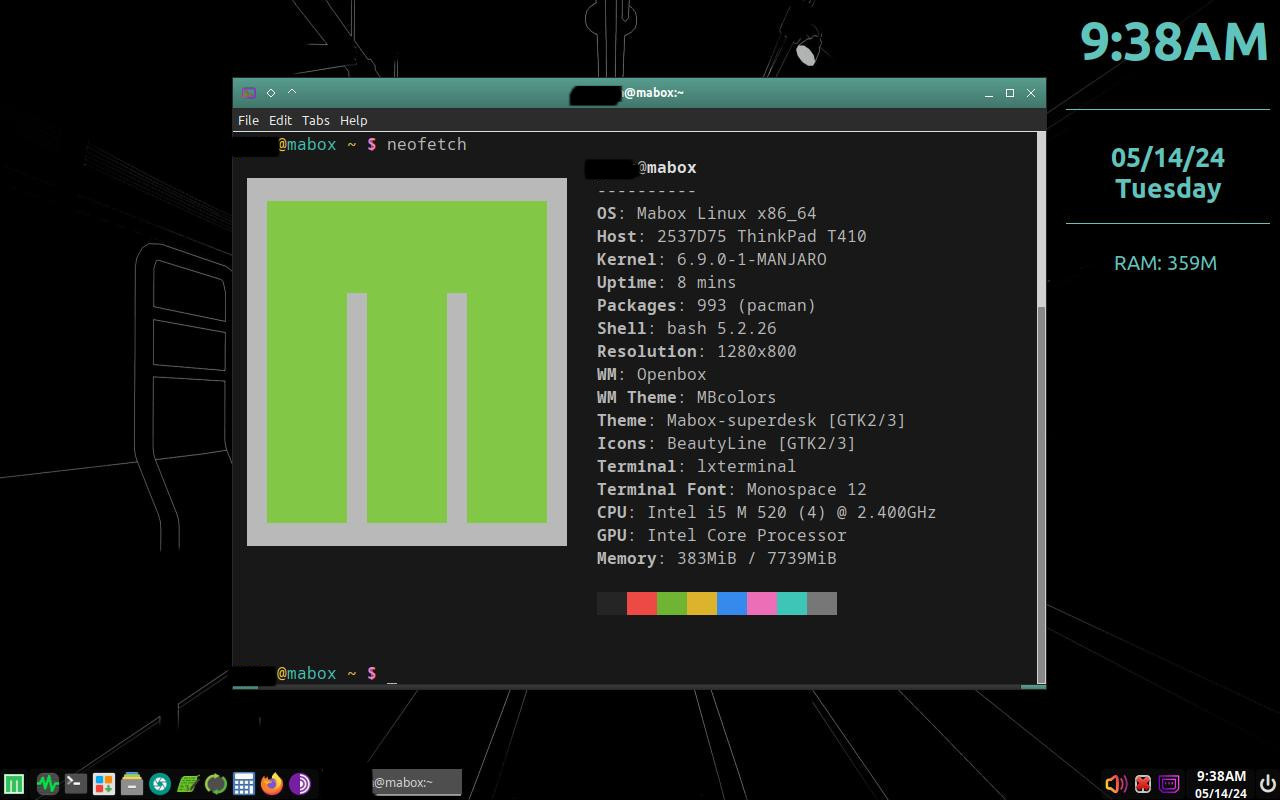Click the volume speaker tray icon
This screenshot has height=800, width=1280.
[1115, 783]
